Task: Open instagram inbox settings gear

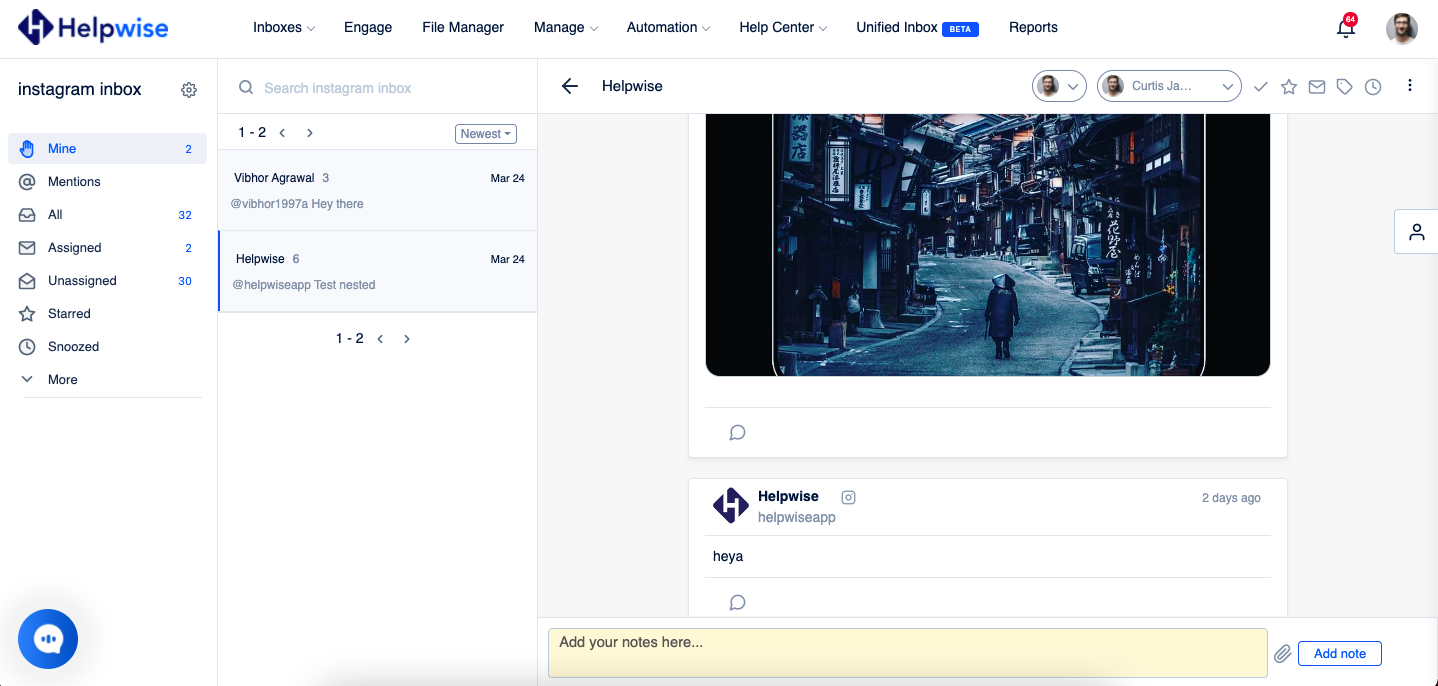Action: [x=188, y=89]
